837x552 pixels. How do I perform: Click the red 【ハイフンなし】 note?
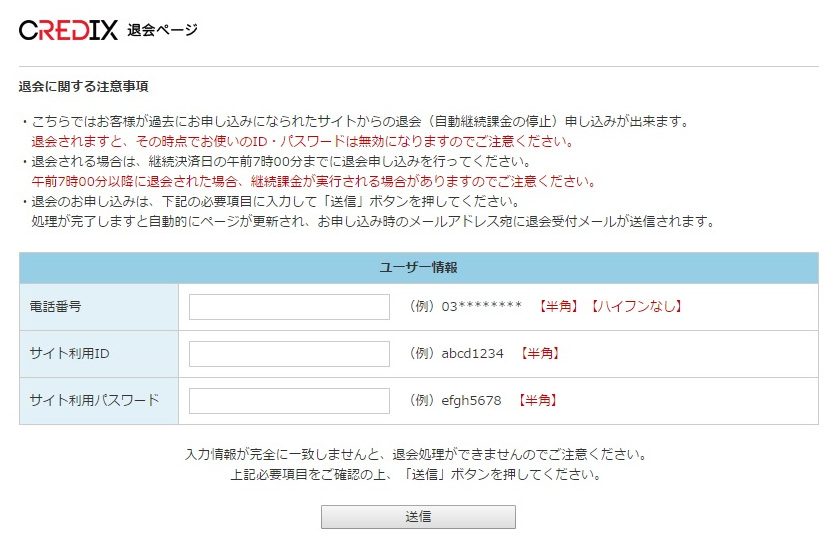pos(636,307)
